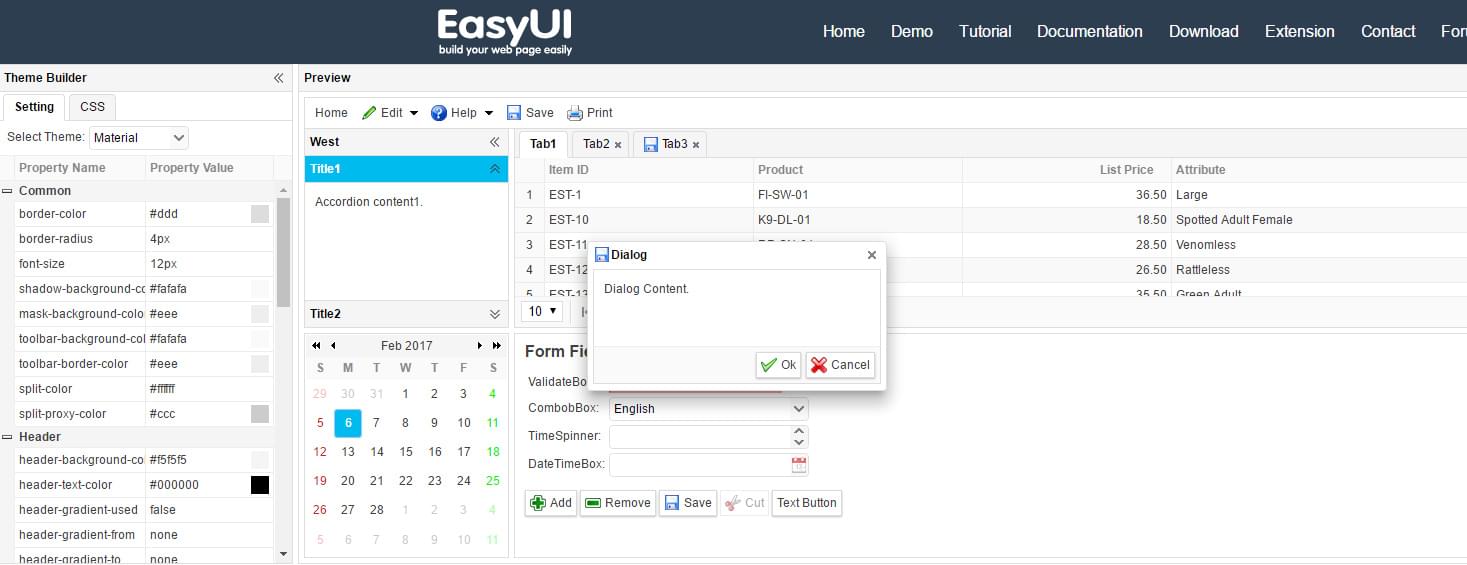Click inside the TimeSpinner input field
The image size is (1467, 565).
coord(699,437)
